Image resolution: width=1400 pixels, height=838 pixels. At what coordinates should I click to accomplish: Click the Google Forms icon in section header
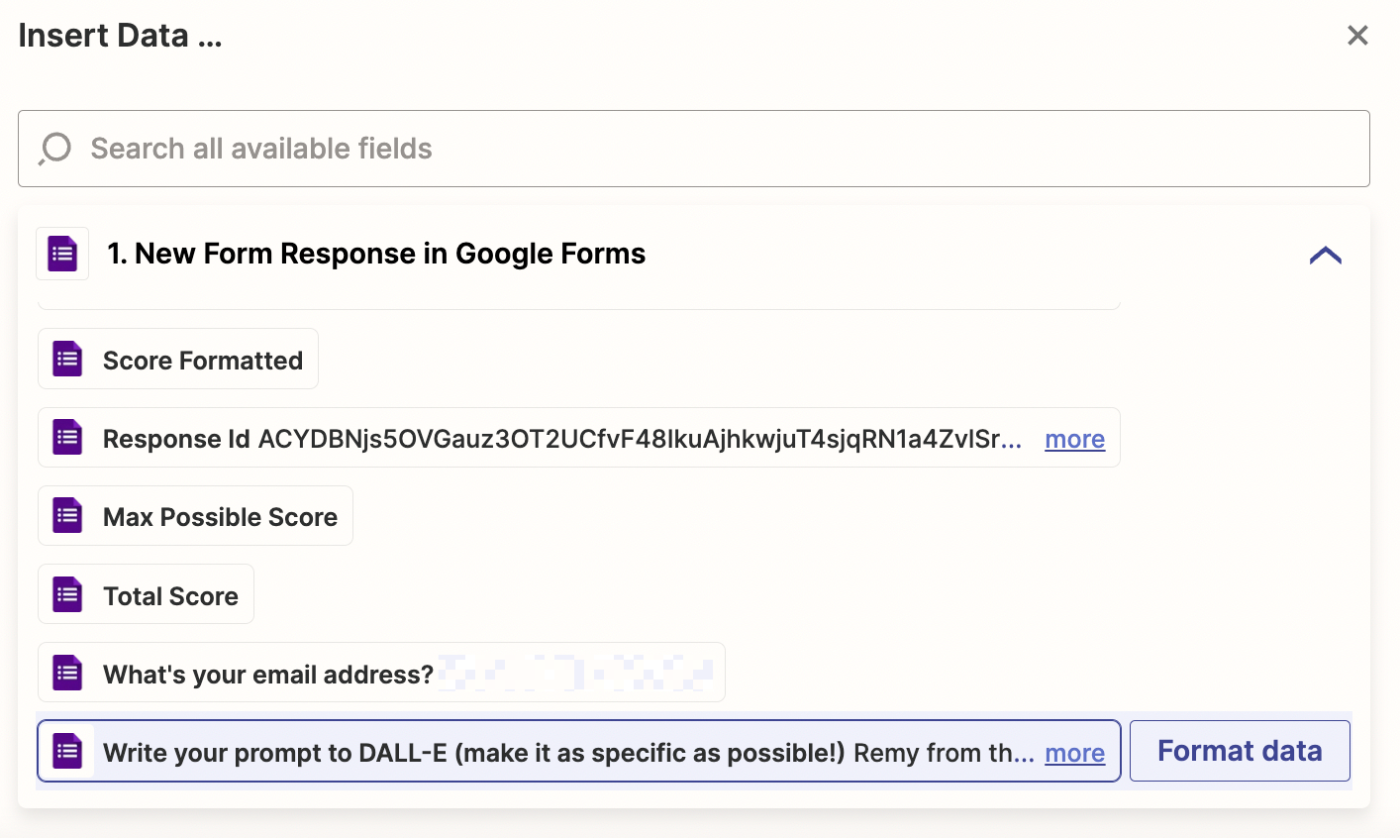[62, 254]
